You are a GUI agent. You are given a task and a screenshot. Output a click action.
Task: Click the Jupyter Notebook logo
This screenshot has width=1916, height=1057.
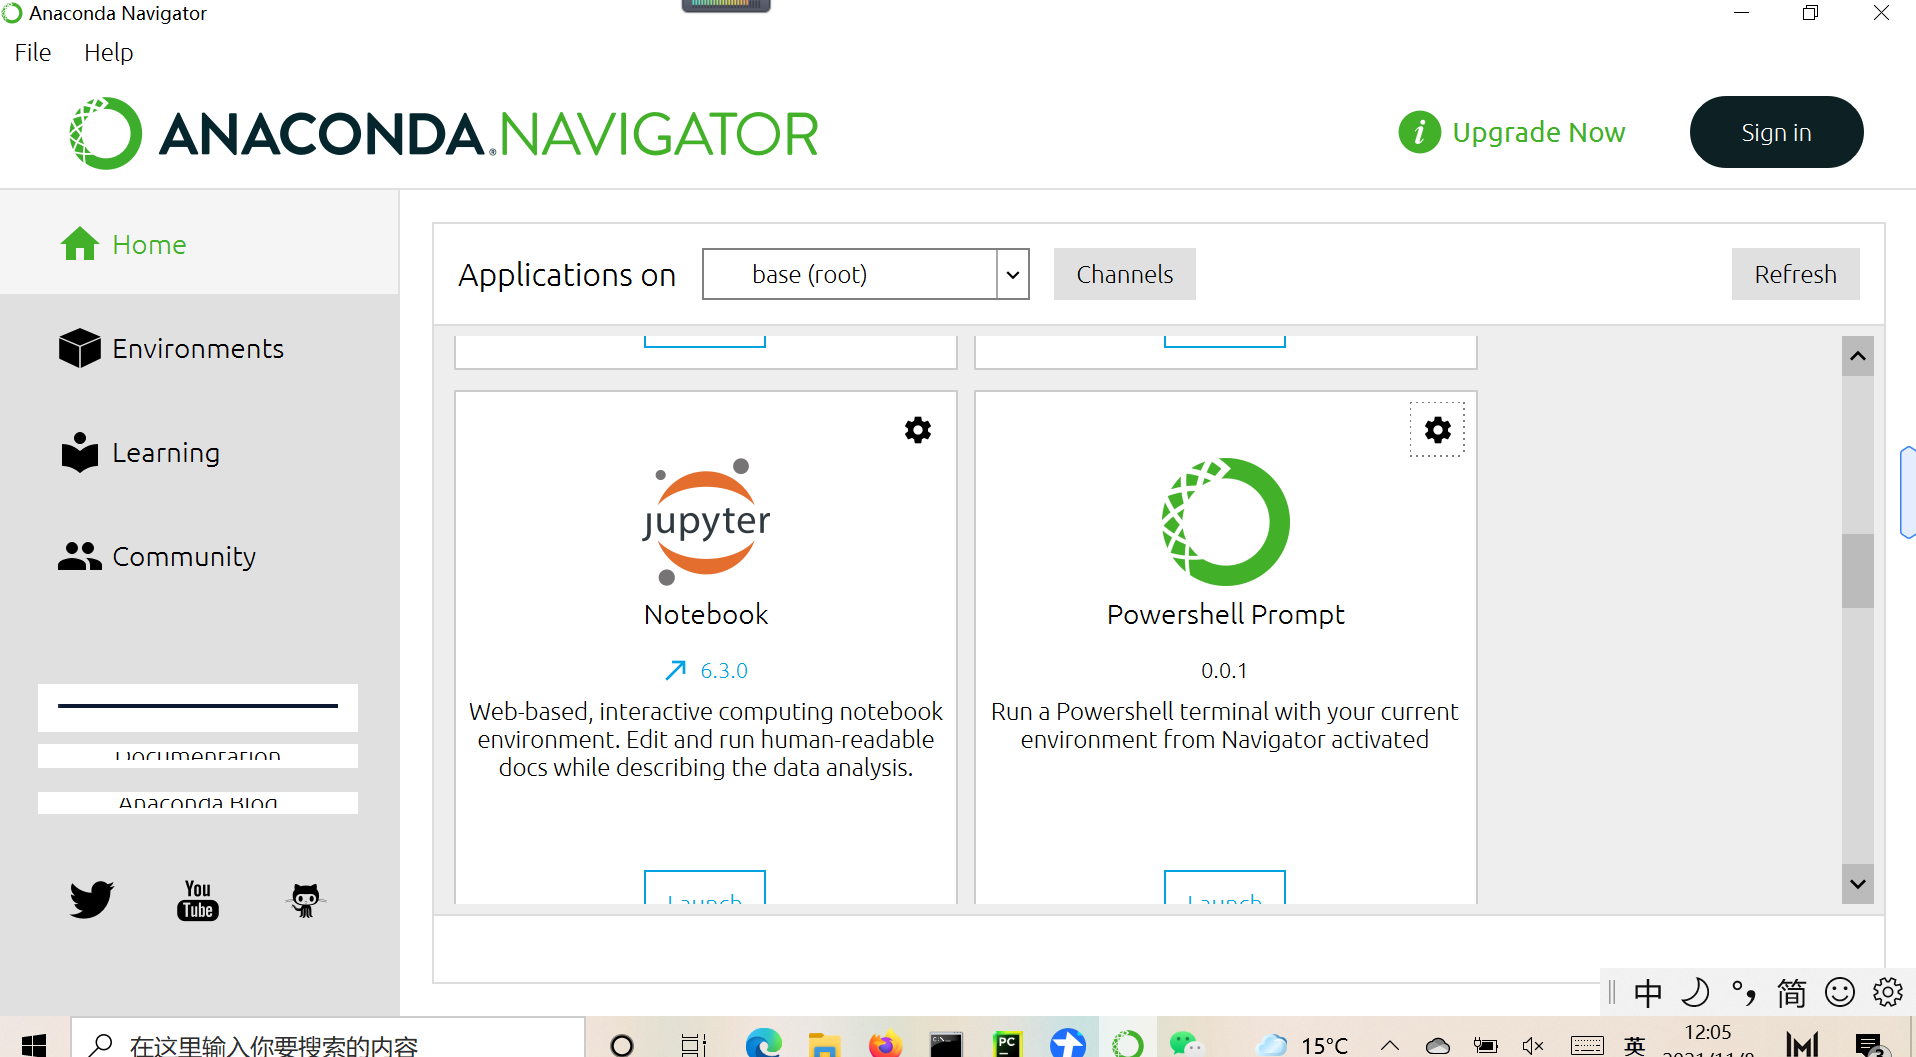point(706,521)
